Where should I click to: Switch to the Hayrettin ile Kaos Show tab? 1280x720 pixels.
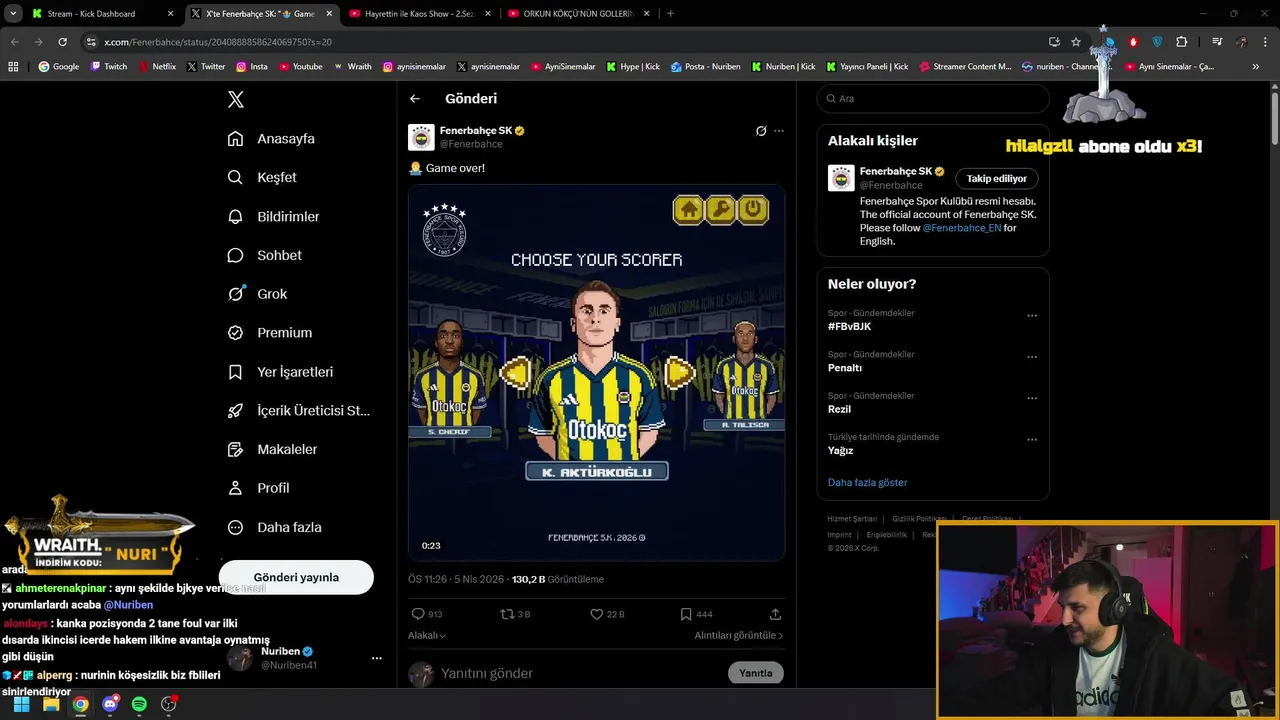tap(421, 14)
